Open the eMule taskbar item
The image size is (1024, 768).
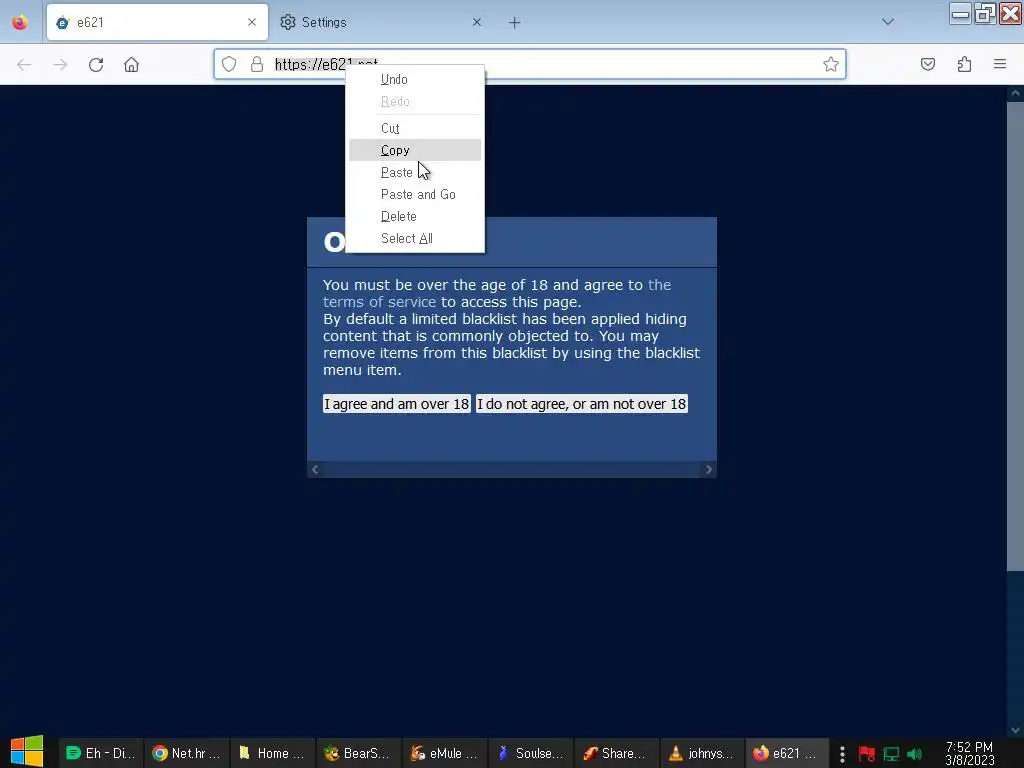[444, 753]
